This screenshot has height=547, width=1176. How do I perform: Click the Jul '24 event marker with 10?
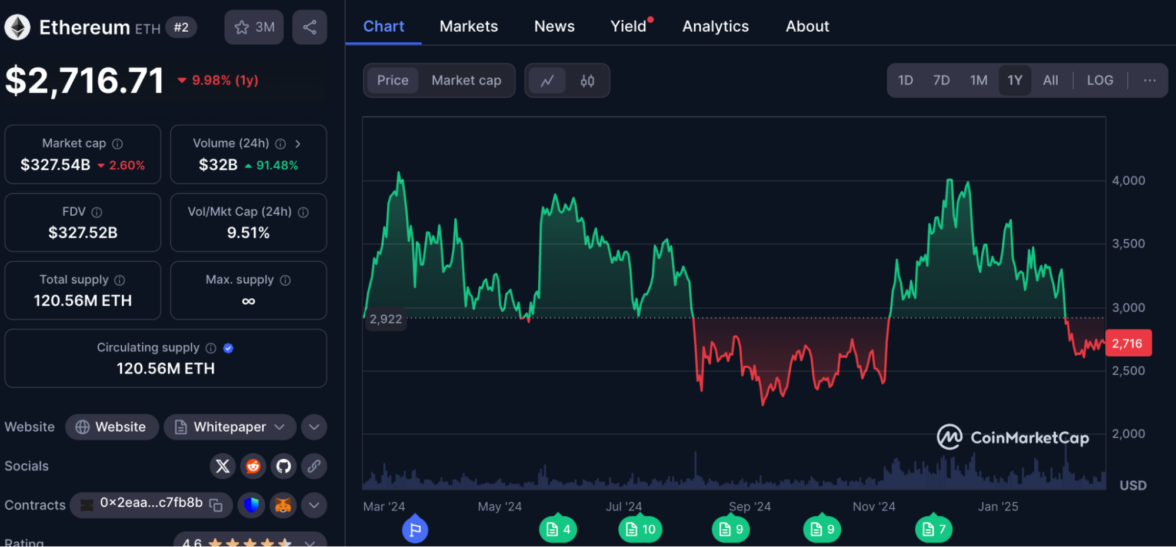(x=640, y=529)
